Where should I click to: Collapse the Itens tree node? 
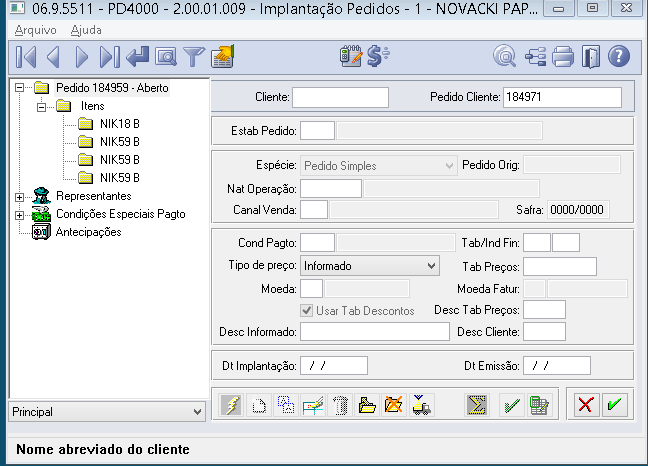[41, 107]
